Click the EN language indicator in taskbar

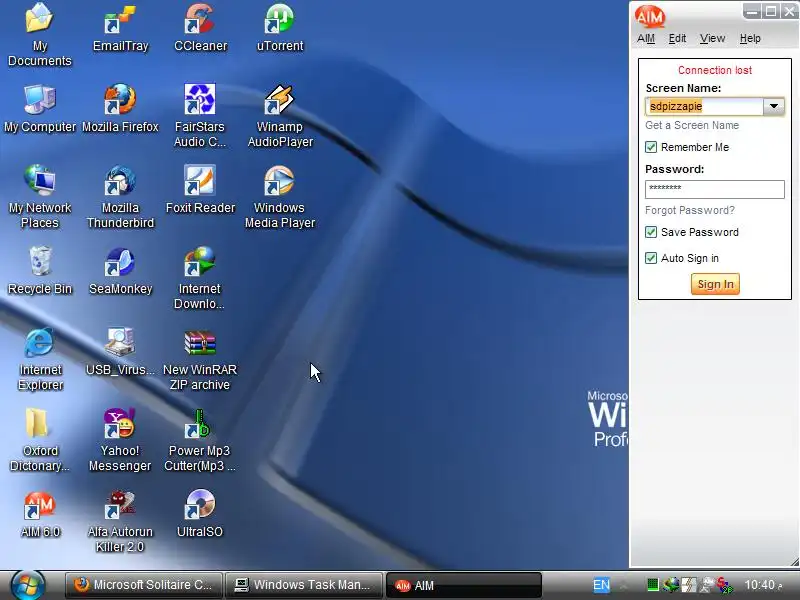point(601,585)
